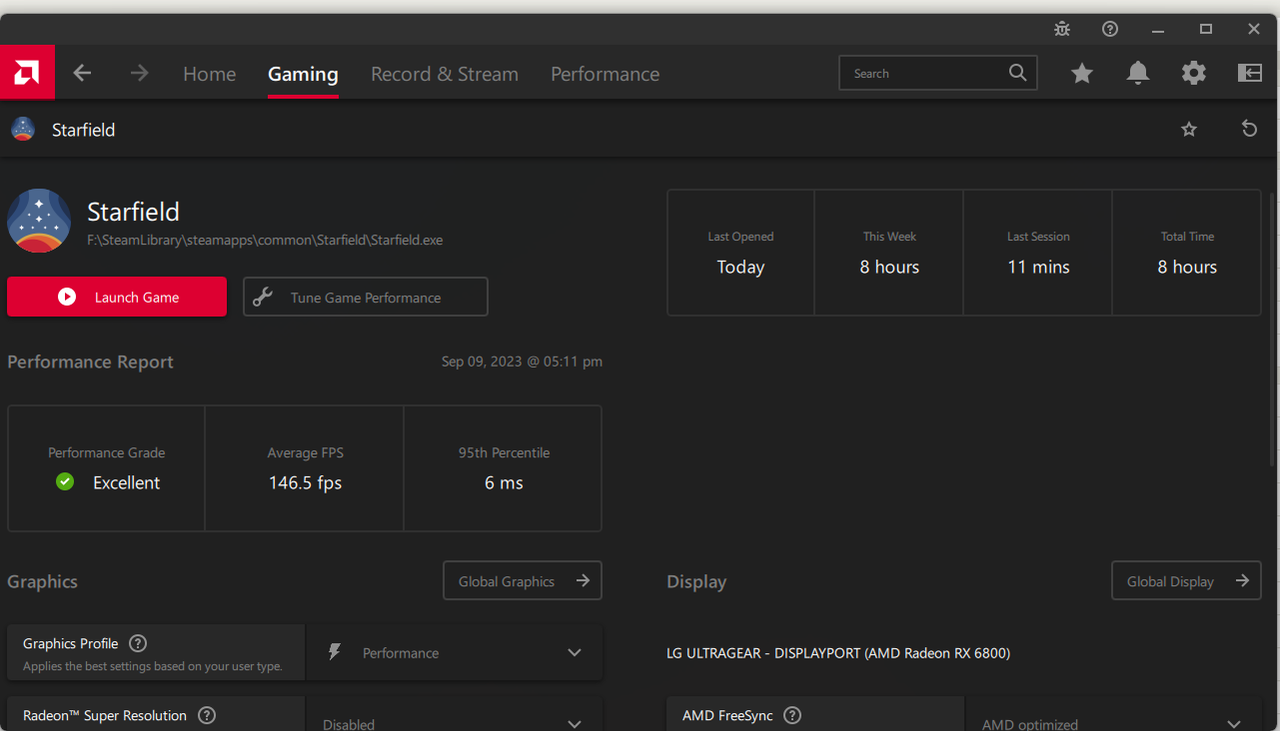
Task: Open Global Graphics settings
Action: [x=522, y=581]
